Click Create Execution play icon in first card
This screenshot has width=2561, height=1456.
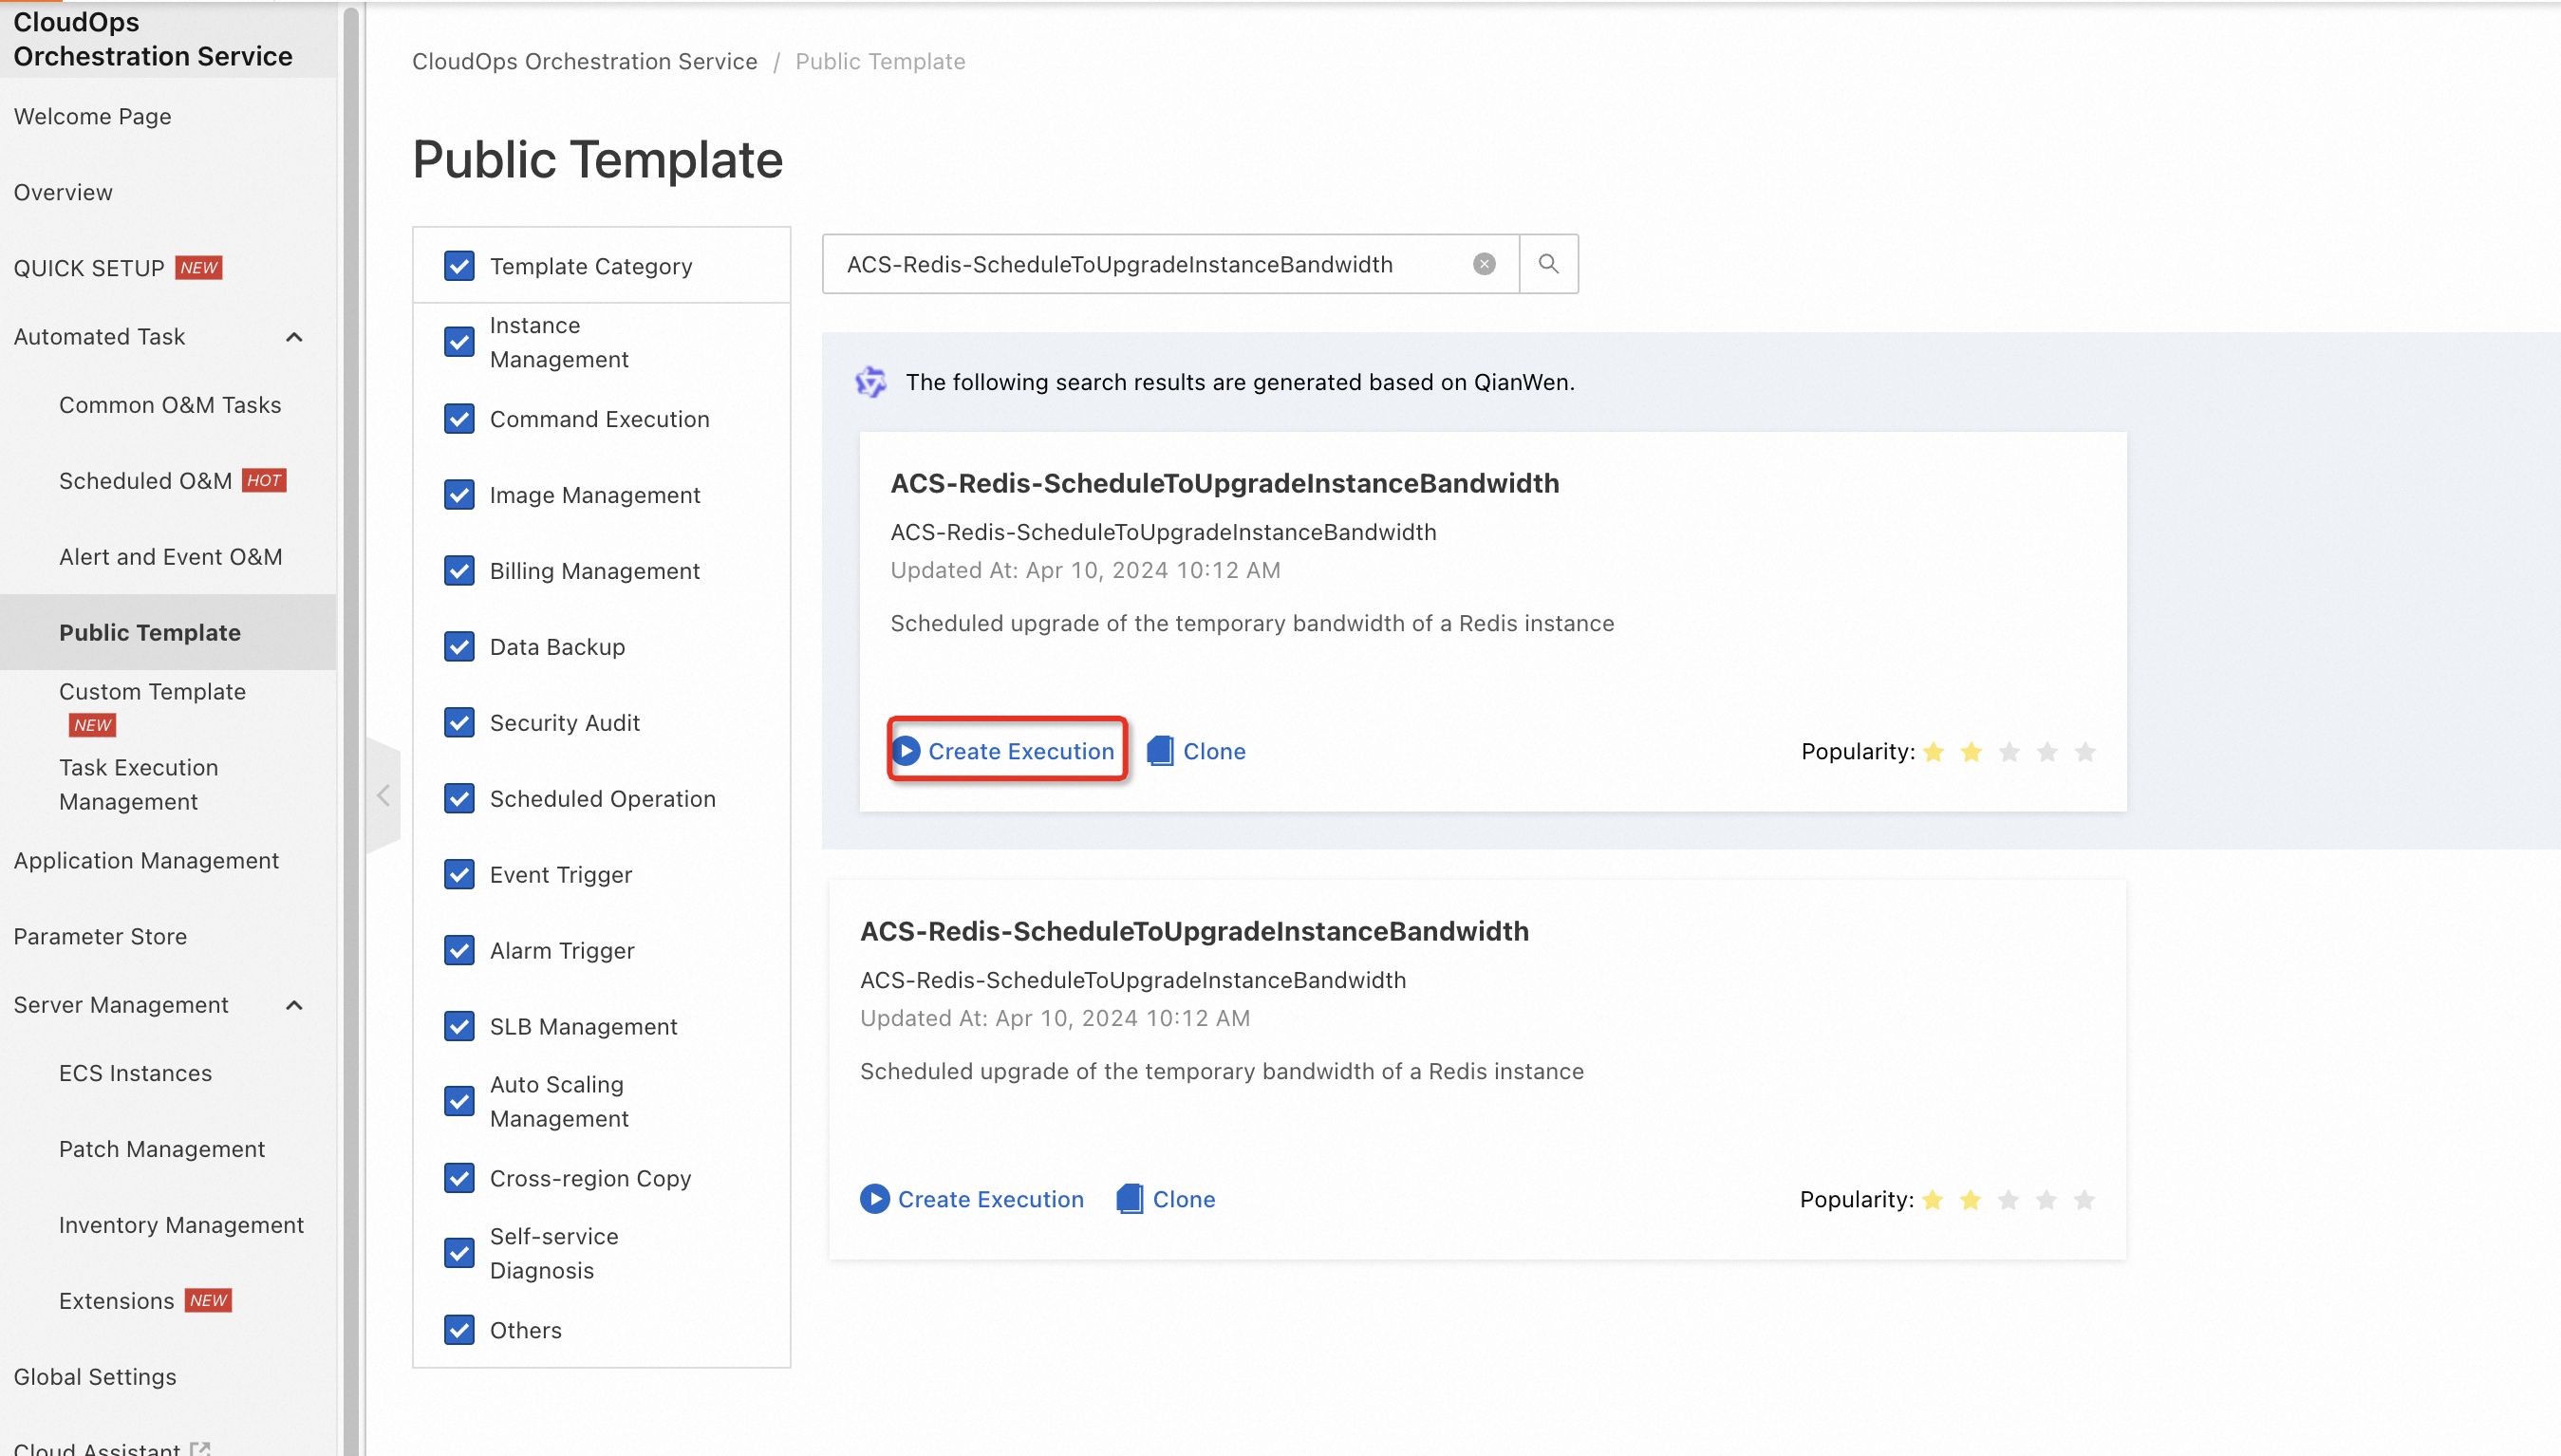click(906, 751)
